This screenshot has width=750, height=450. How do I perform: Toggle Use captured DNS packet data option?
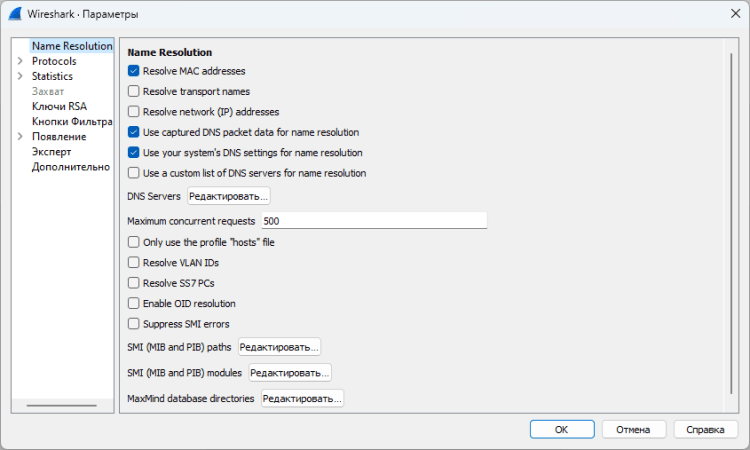tap(134, 132)
